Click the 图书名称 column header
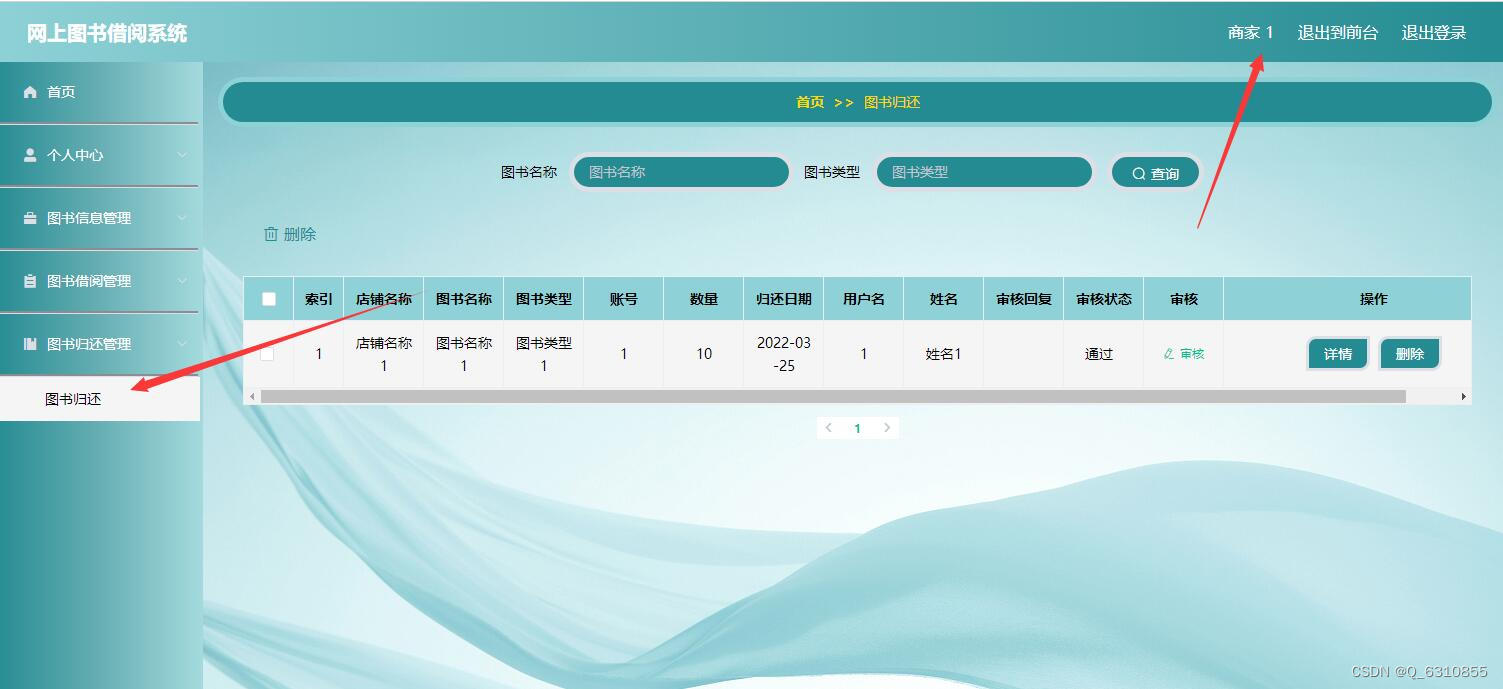The width and height of the screenshot is (1503, 689). (464, 299)
